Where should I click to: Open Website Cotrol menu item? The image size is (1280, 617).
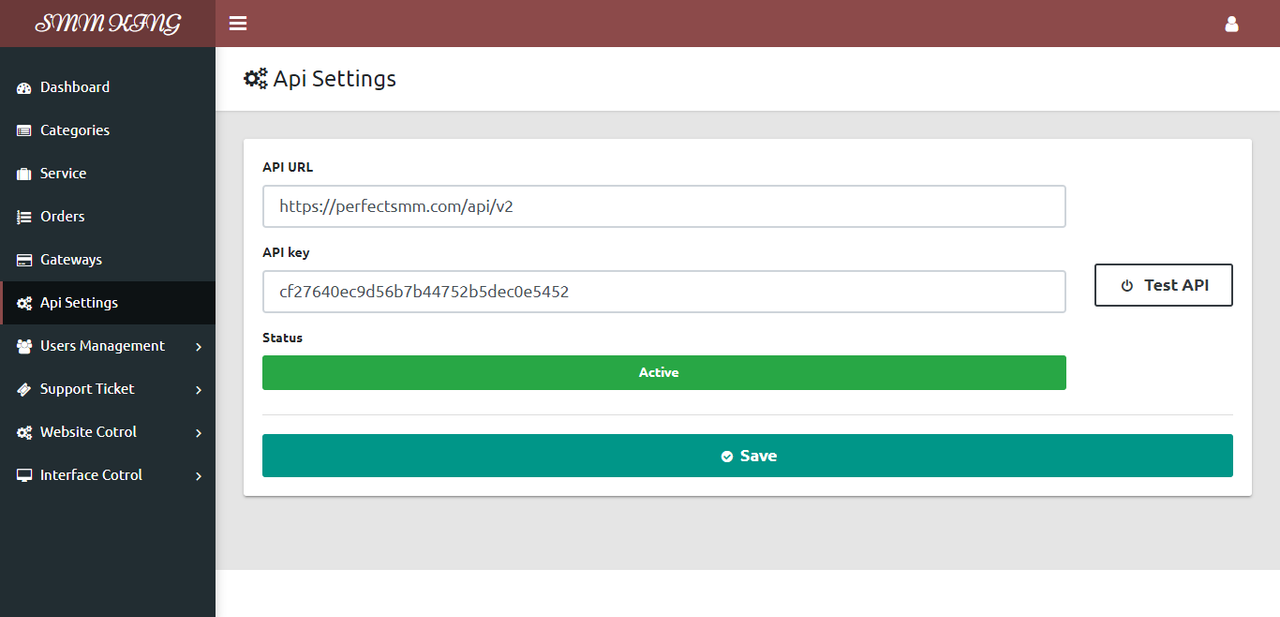(x=107, y=431)
